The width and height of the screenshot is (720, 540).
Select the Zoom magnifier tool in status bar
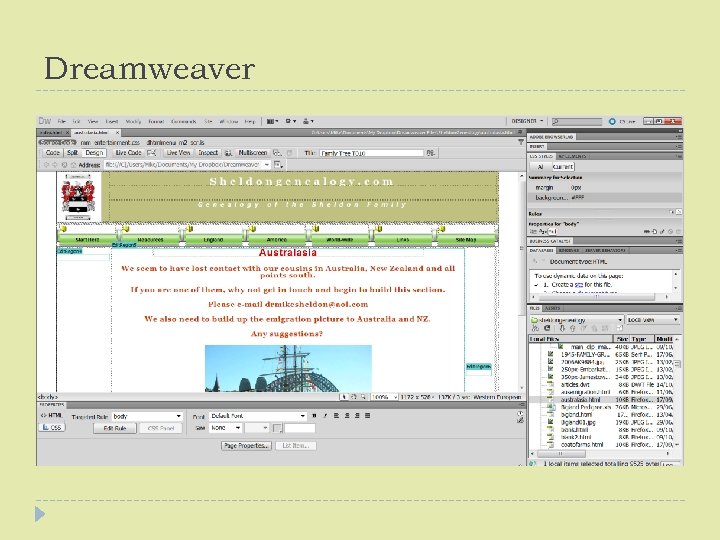[x=363, y=397]
